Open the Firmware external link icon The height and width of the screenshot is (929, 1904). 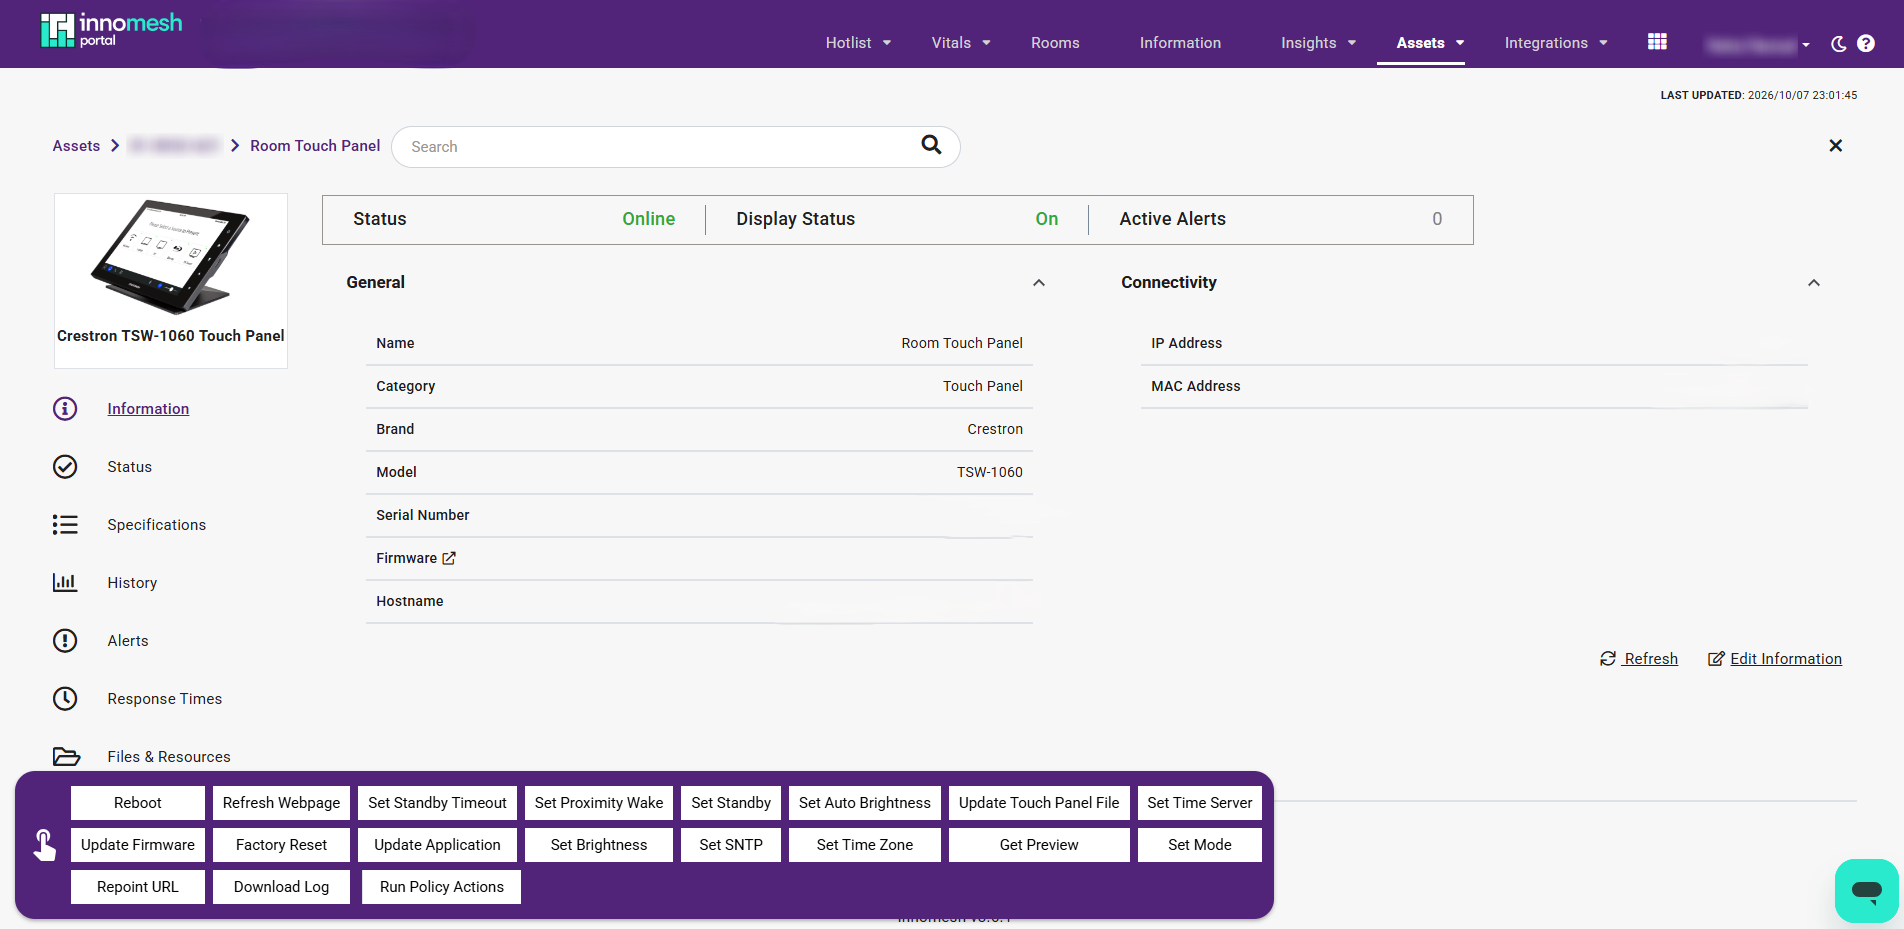pos(449,558)
